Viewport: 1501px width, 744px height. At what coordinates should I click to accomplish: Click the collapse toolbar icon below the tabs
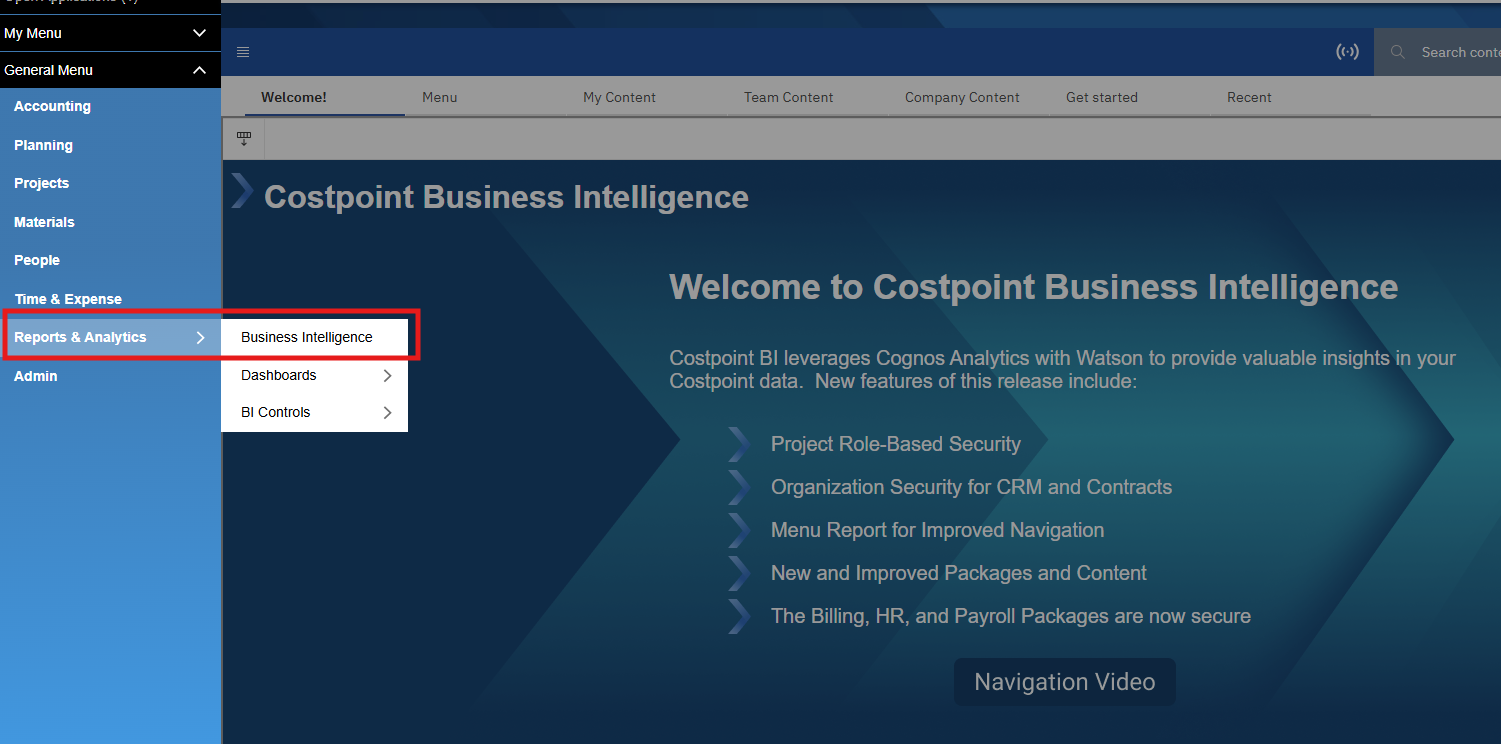pyautogui.click(x=243, y=138)
